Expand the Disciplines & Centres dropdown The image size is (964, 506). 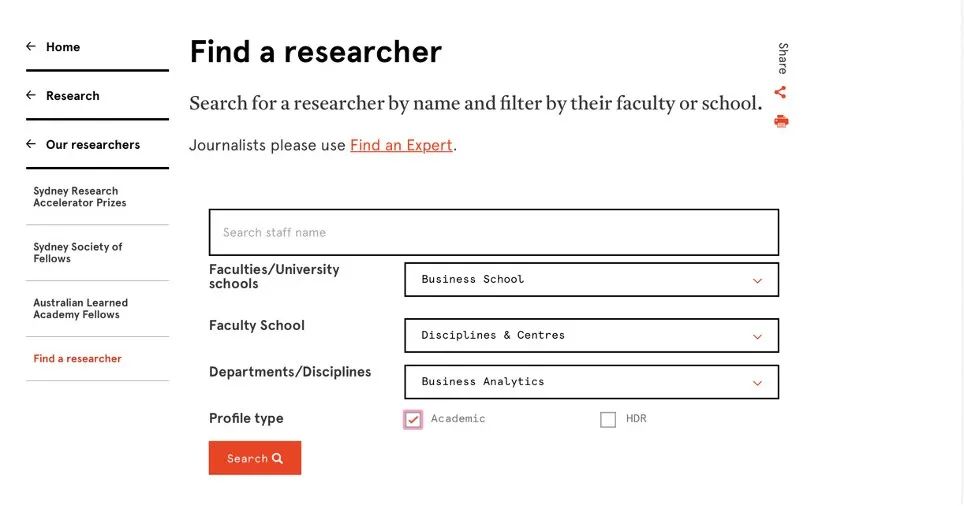coord(591,336)
